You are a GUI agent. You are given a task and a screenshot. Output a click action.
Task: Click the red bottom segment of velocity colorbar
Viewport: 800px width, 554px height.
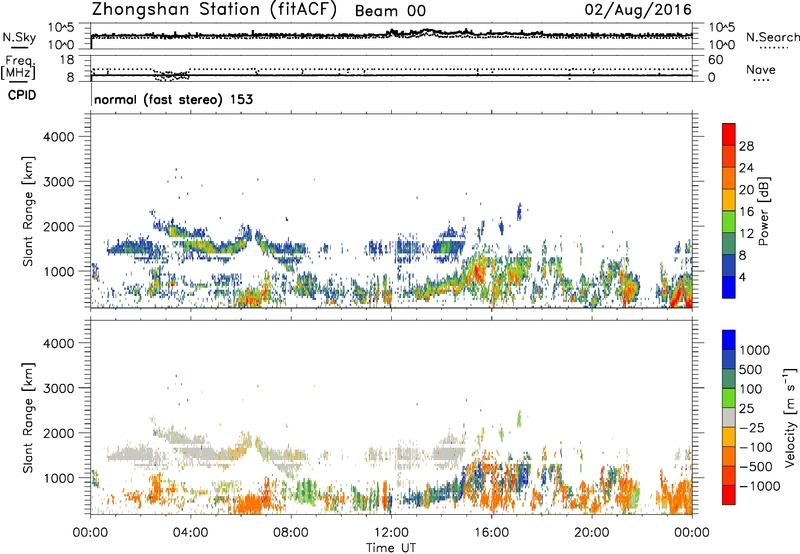(729, 495)
